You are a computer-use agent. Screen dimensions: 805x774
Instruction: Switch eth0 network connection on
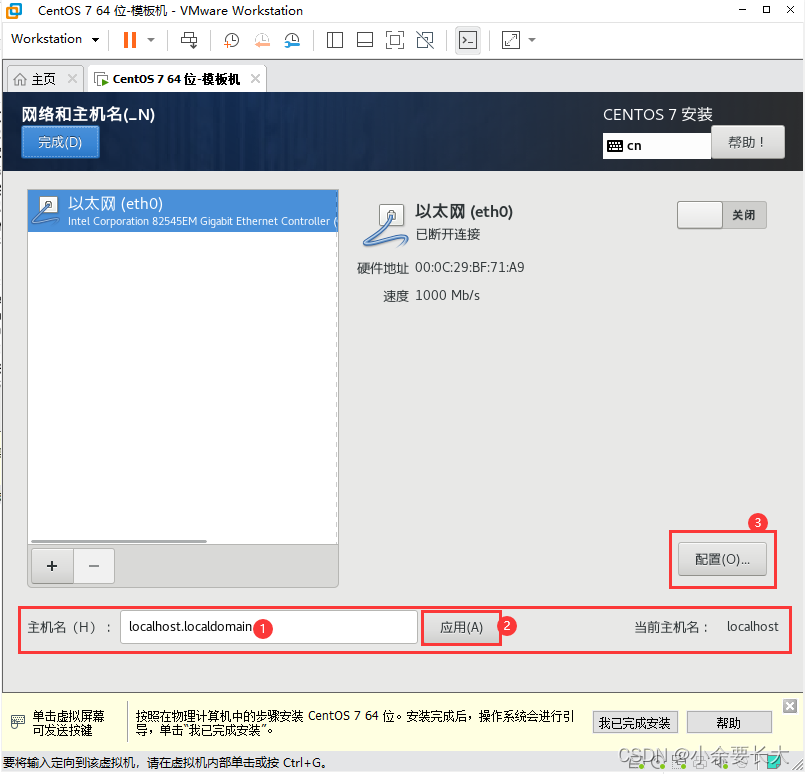coord(699,215)
